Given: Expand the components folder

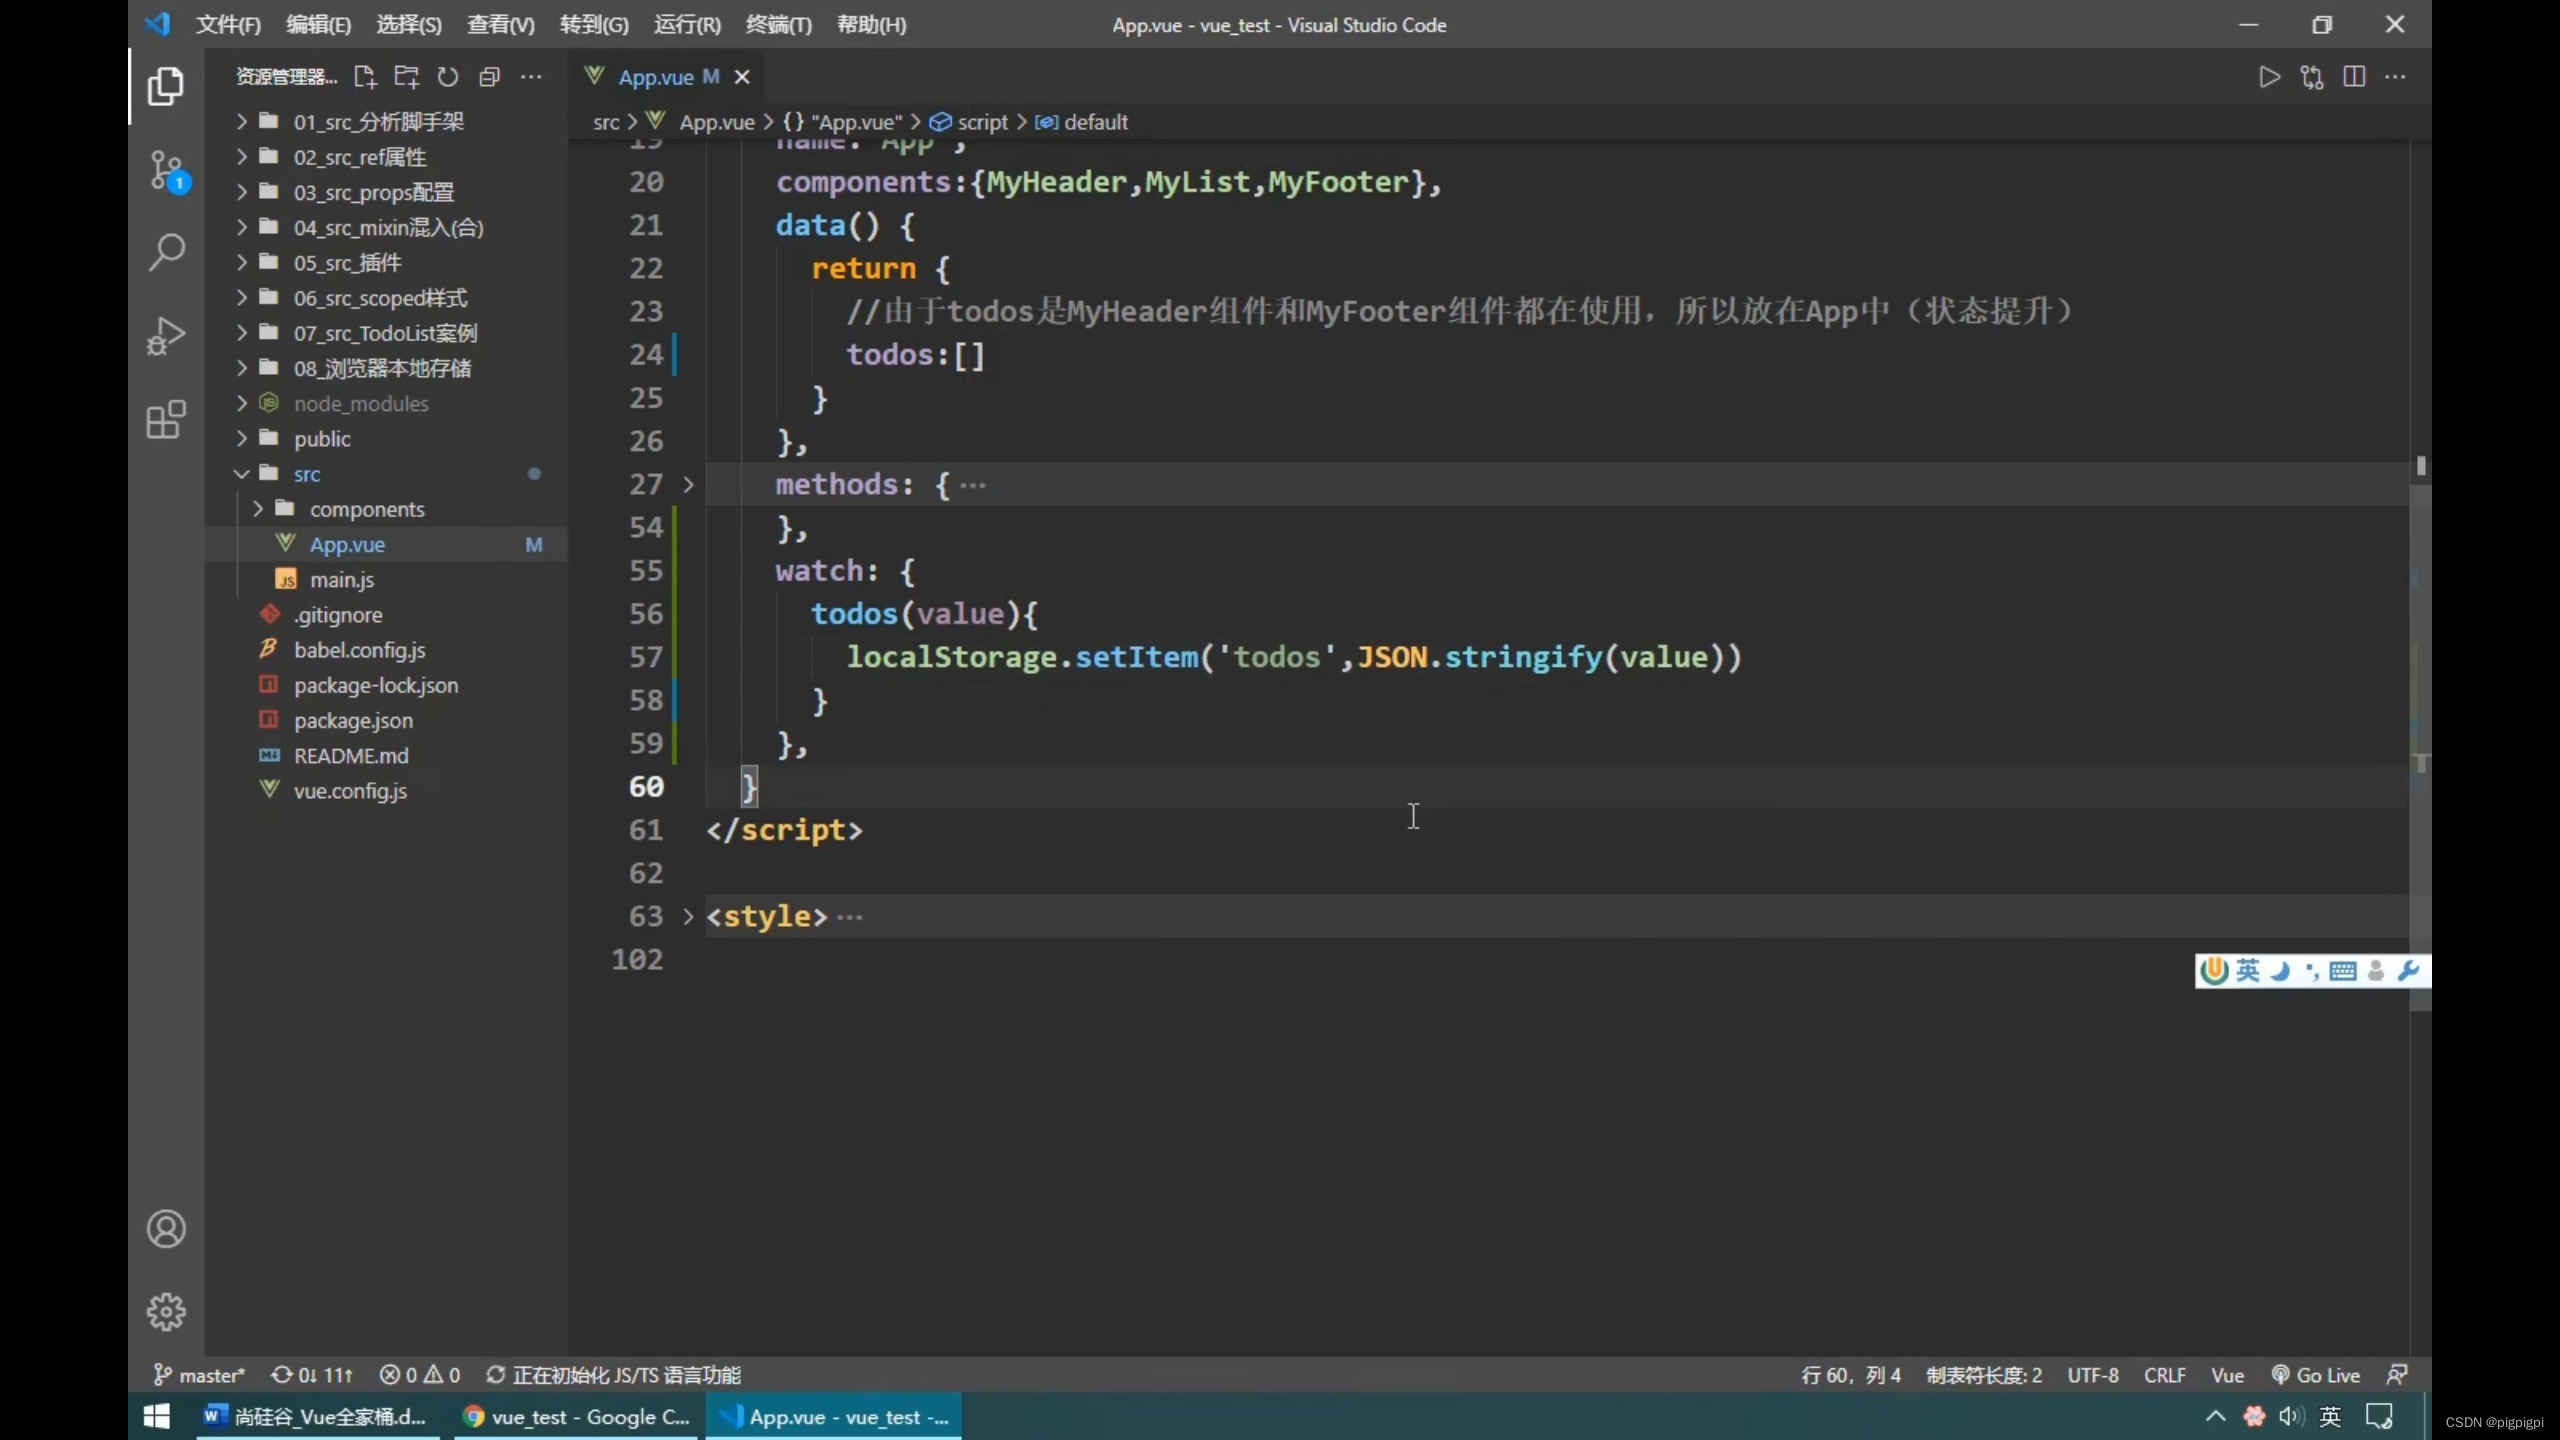Looking at the screenshot, I should point(386,509).
